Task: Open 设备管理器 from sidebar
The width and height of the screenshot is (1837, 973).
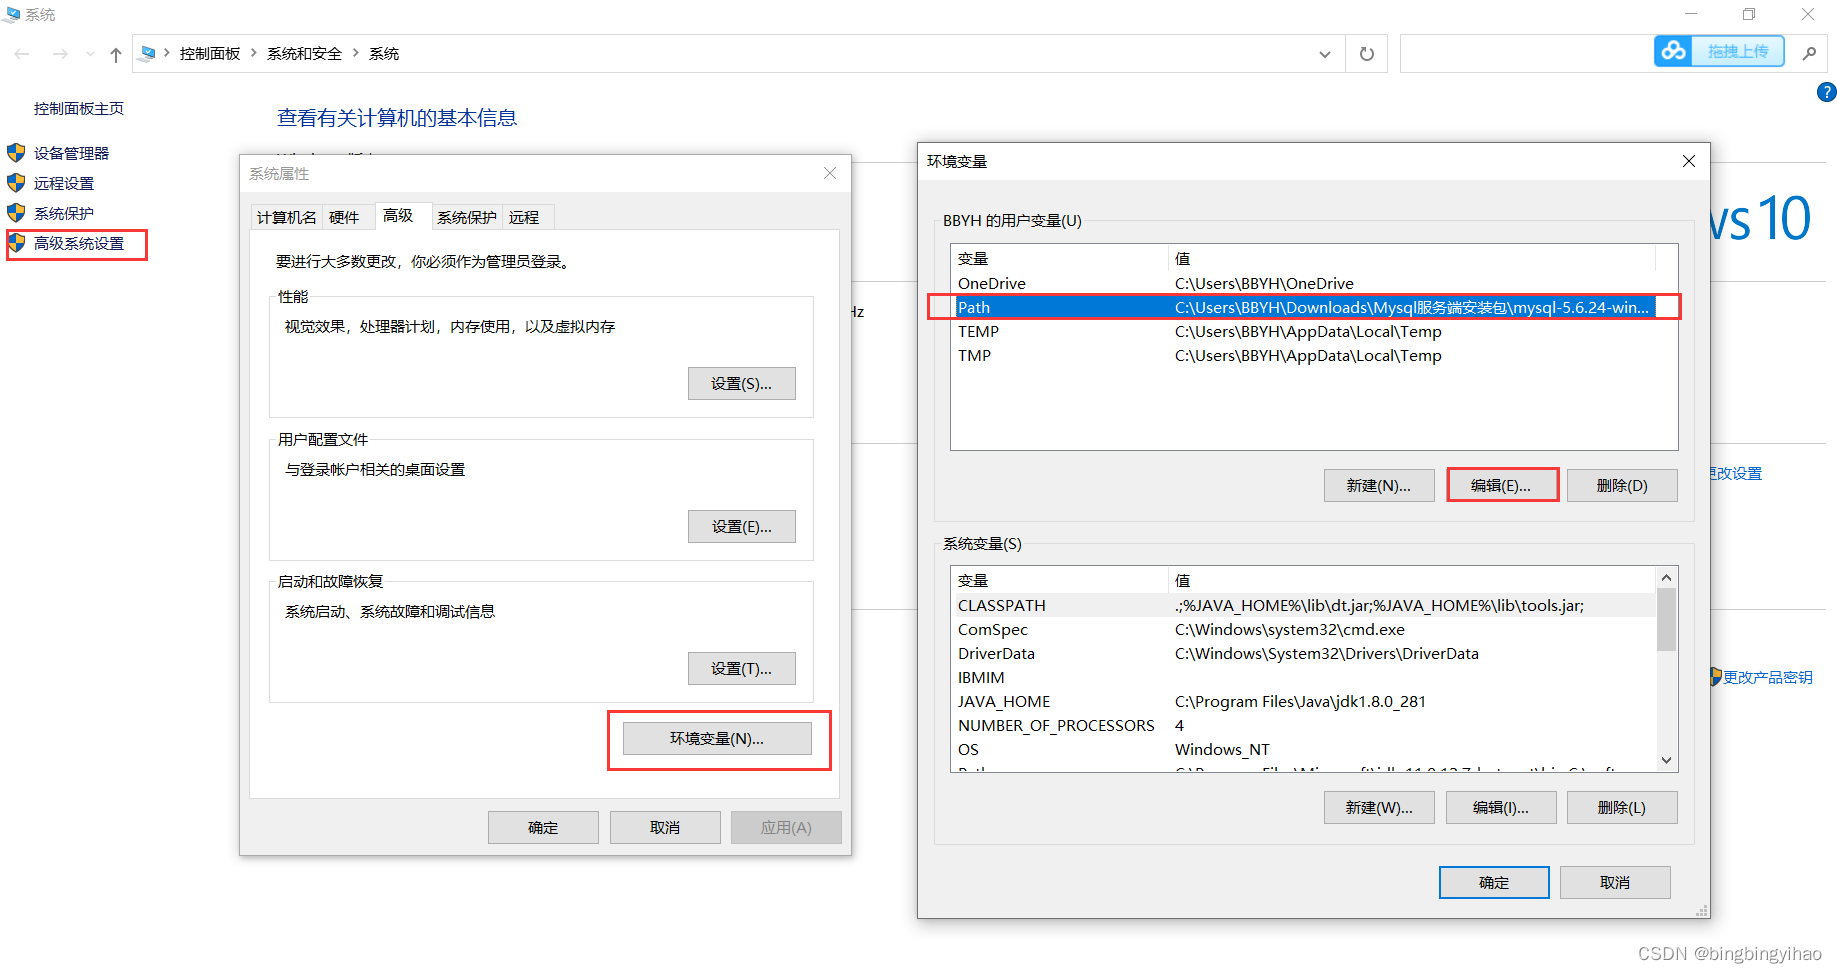Action: [71, 153]
